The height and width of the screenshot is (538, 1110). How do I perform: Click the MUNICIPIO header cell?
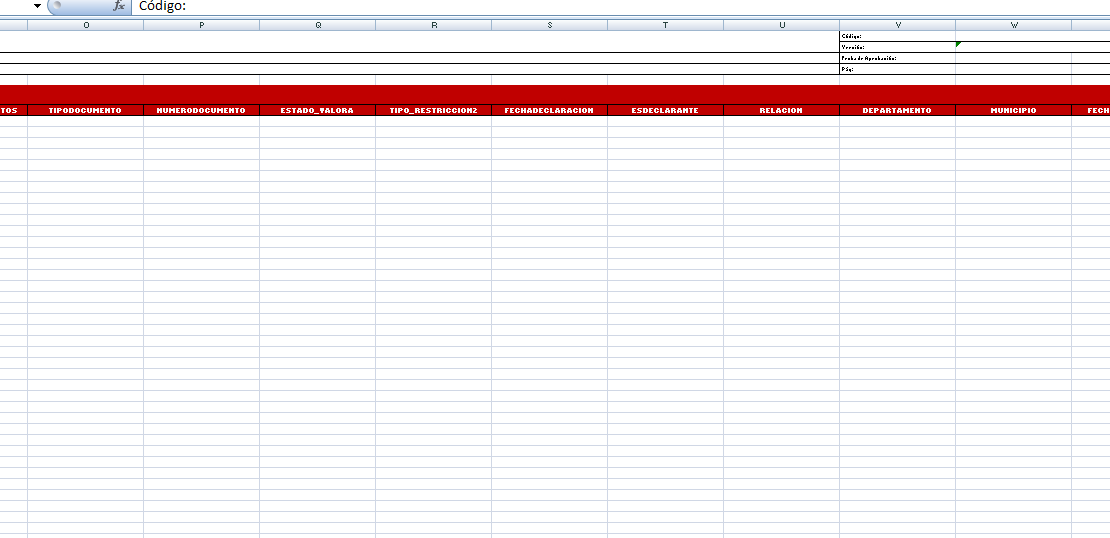point(1014,110)
